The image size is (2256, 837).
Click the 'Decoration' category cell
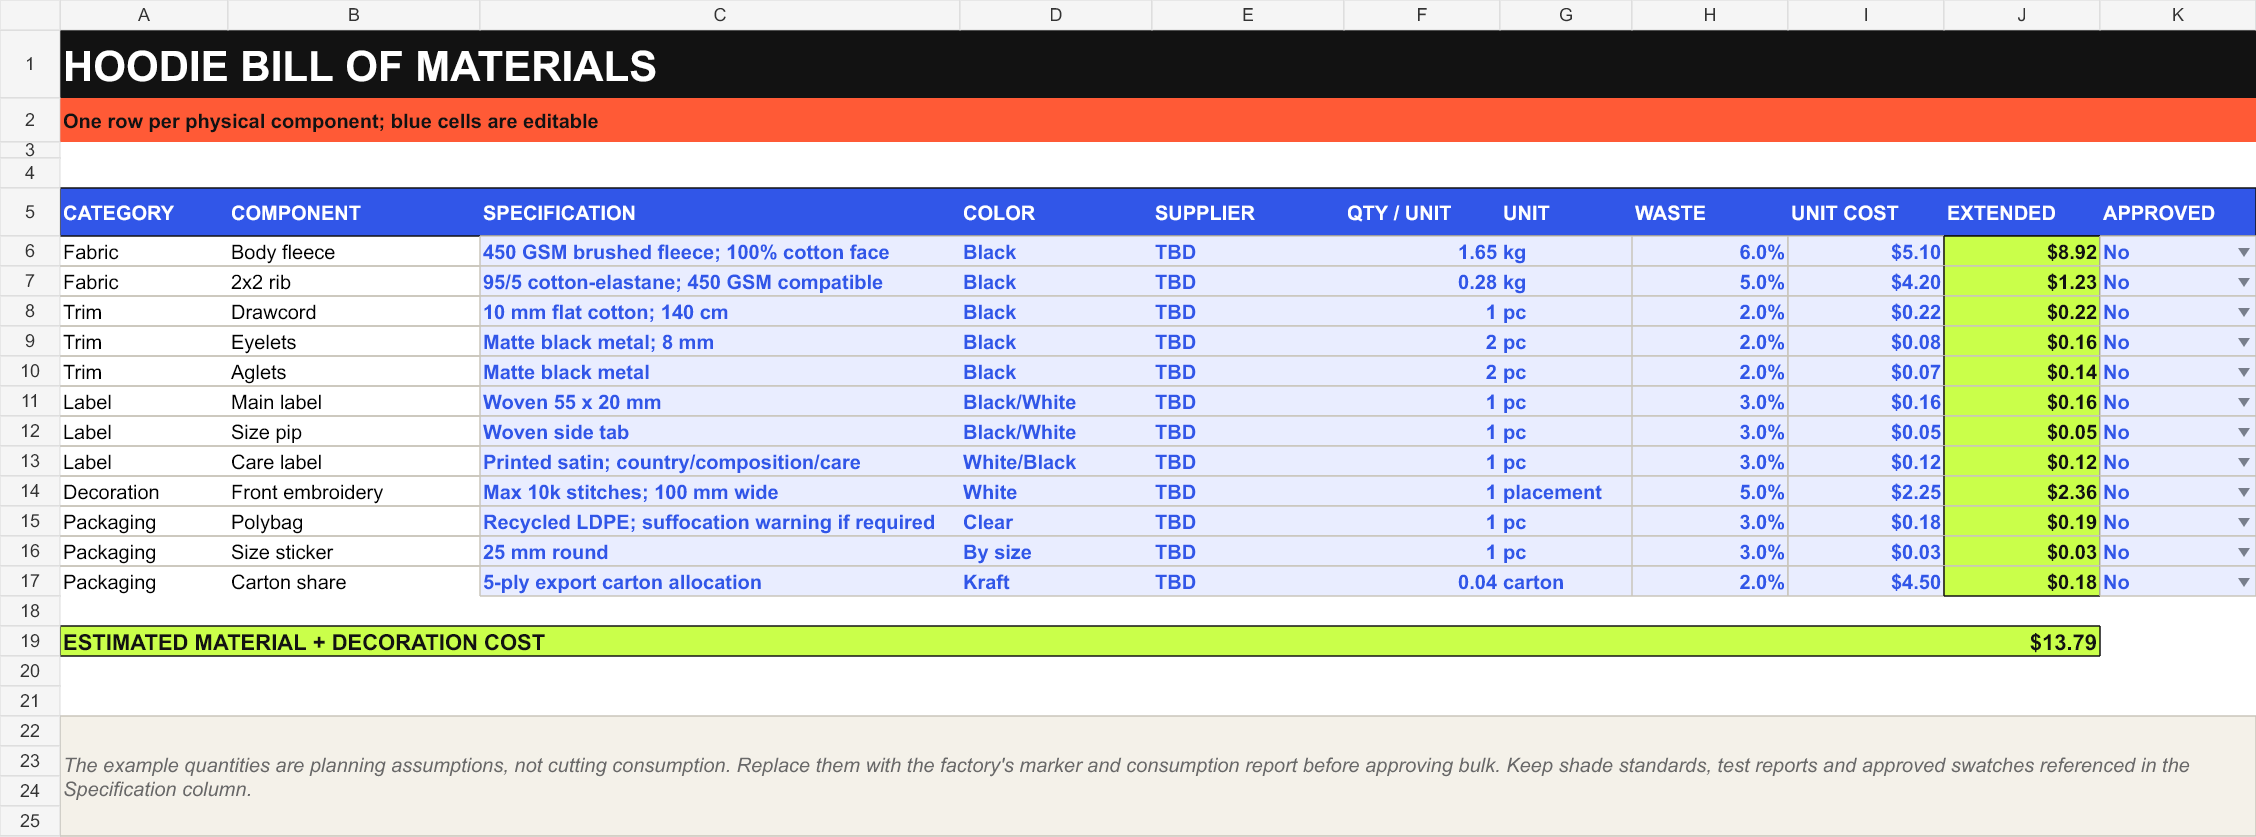[x=144, y=492]
